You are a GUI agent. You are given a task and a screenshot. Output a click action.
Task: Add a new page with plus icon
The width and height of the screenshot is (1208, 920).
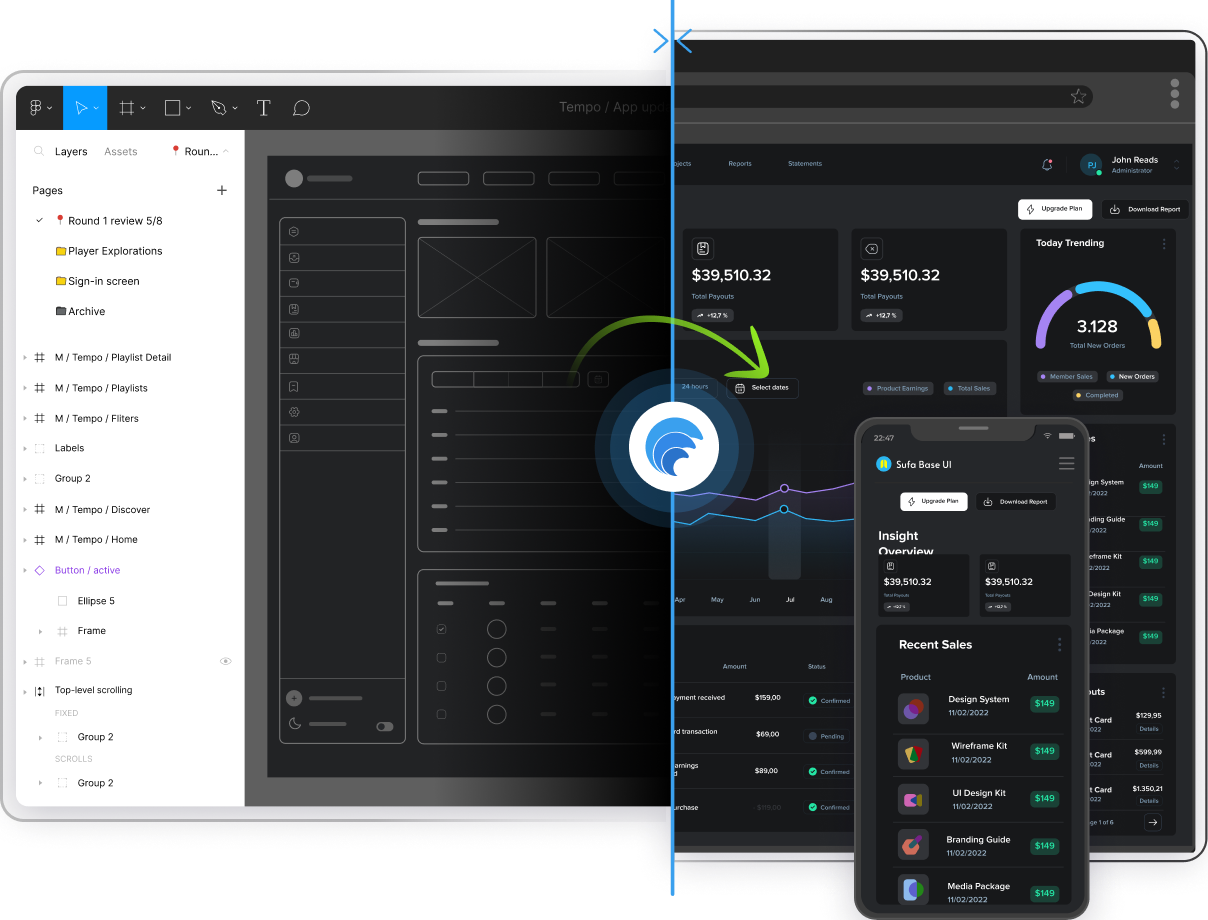click(x=222, y=190)
